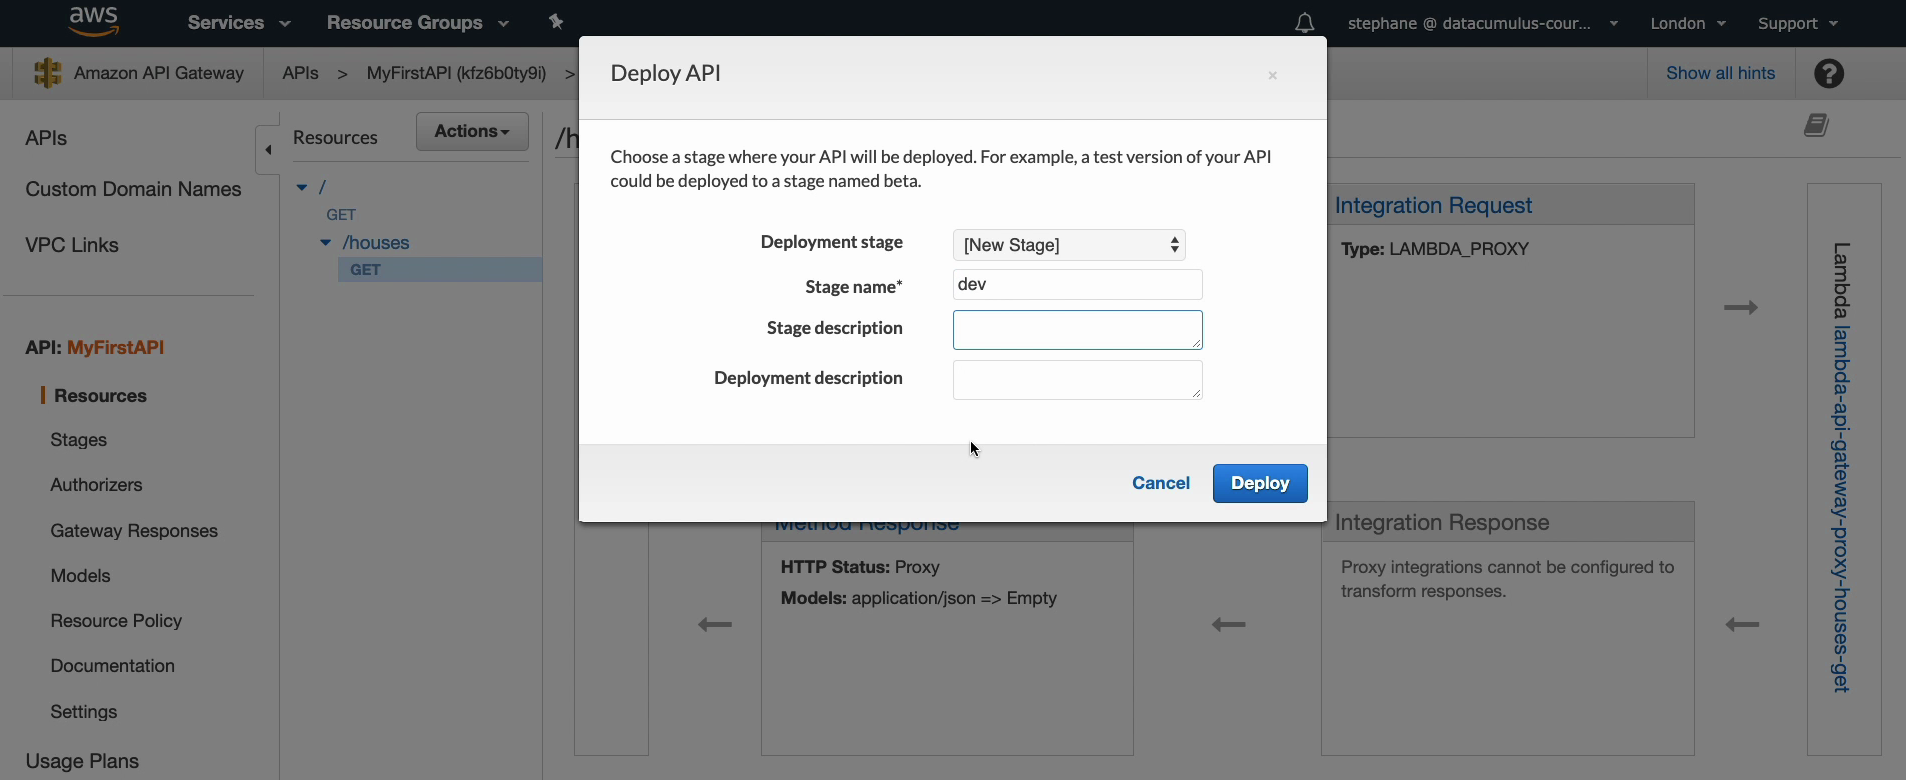Open the account menu for stephane
The height and width of the screenshot is (780, 1906).
click(x=1482, y=23)
